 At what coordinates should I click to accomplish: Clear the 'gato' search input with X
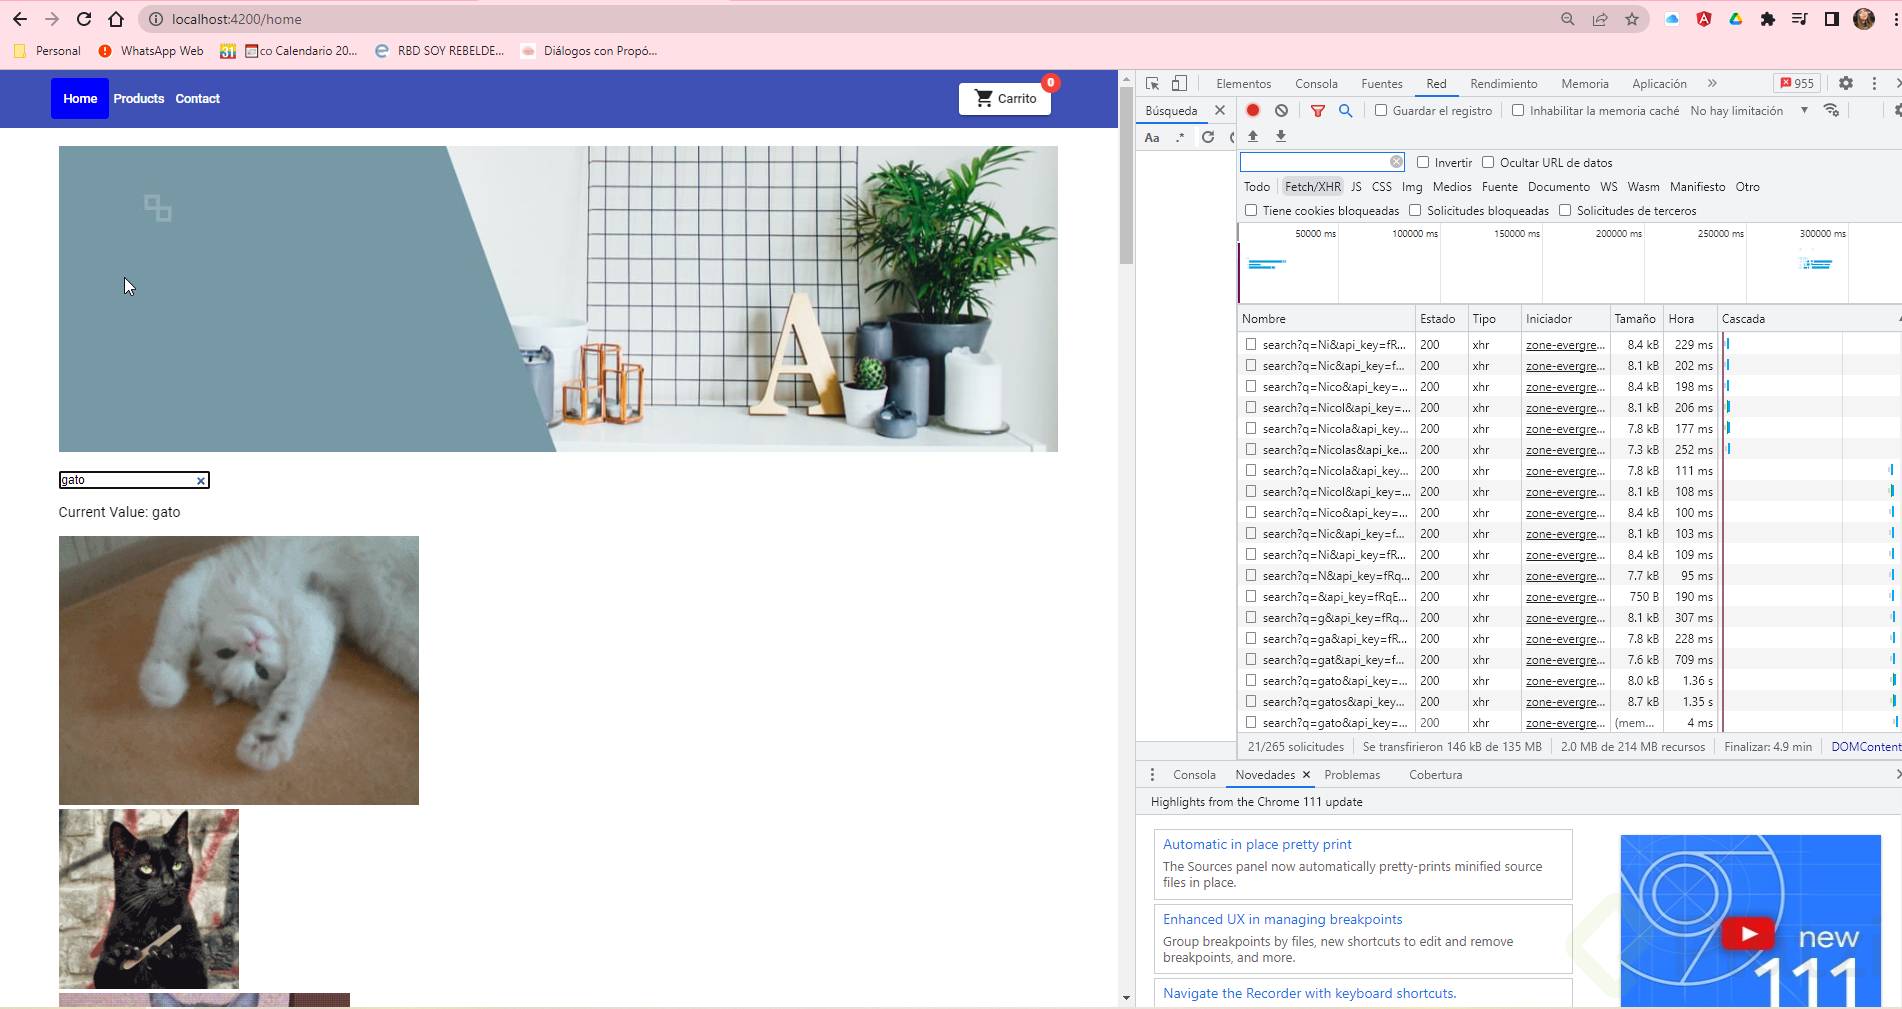[x=201, y=481]
